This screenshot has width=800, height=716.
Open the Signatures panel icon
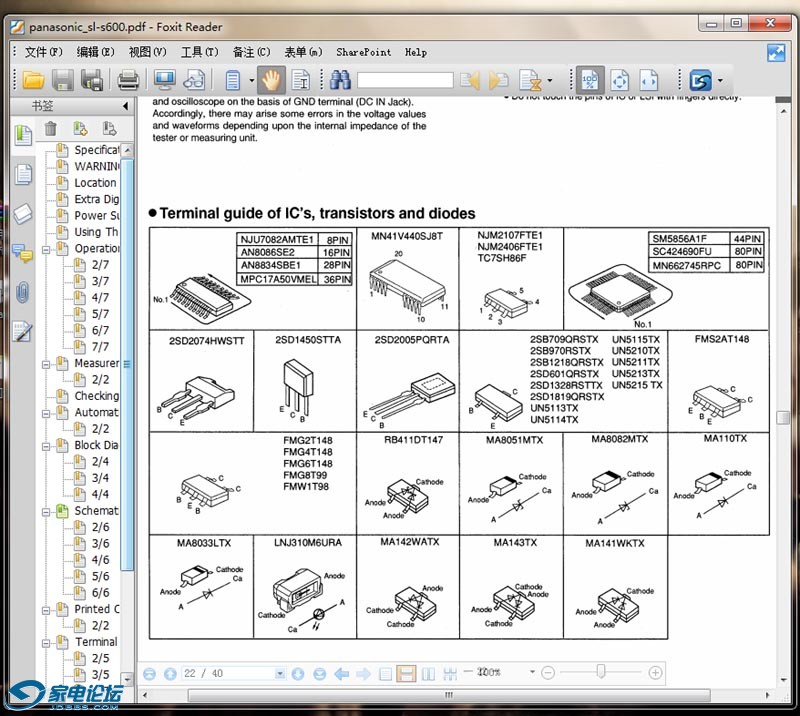(x=23, y=332)
